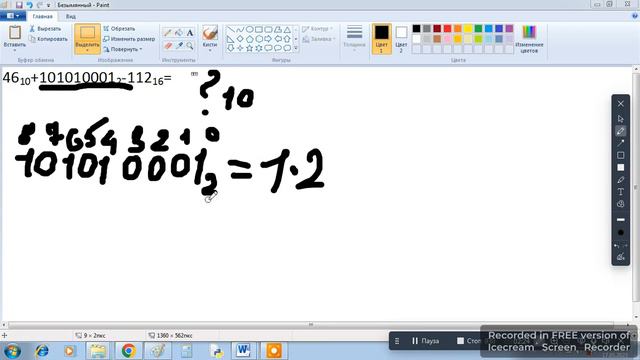This screenshot has width=640, height=360.
Task: Pick the marker highlighter in recorder panel
Action: point(620,180)
